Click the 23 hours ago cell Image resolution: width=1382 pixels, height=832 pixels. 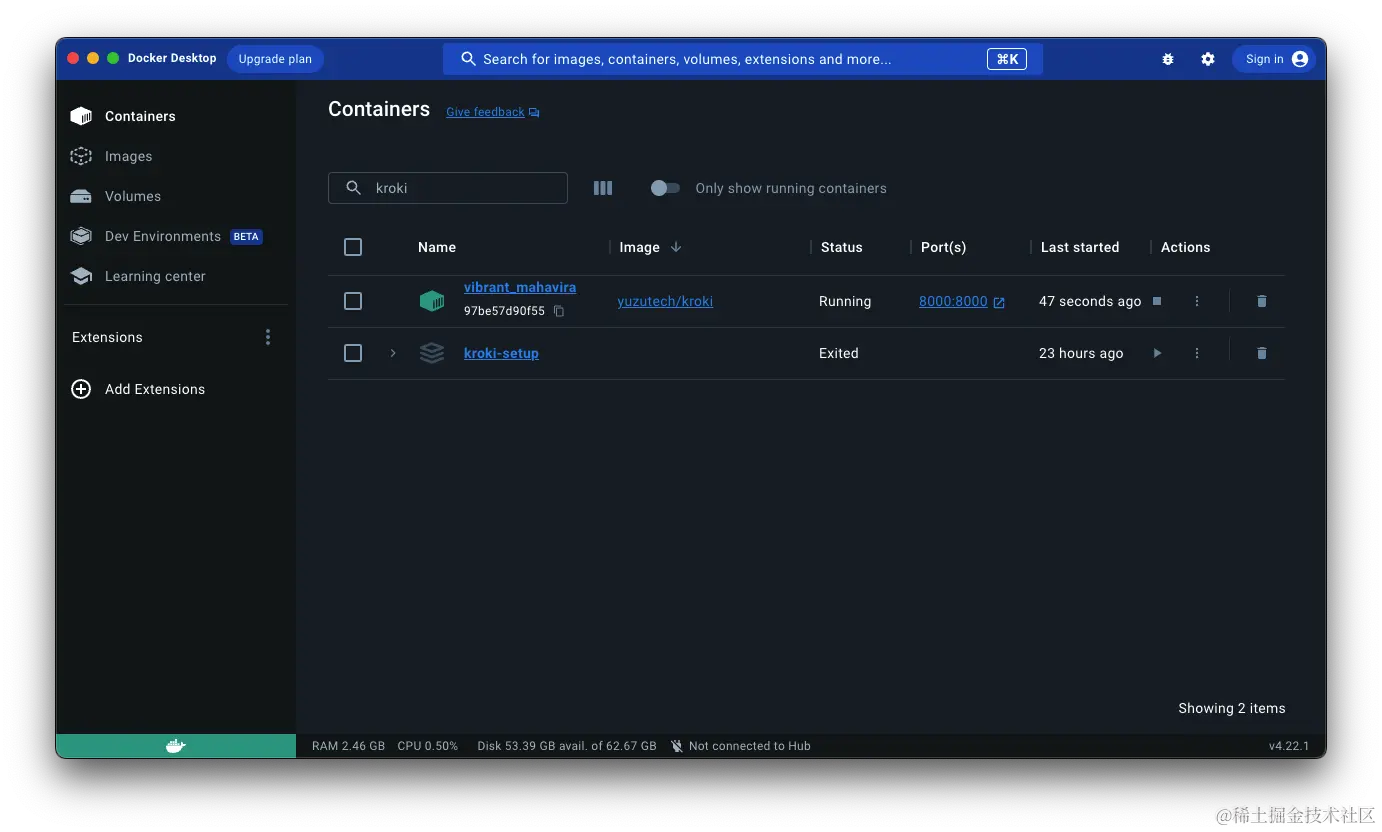(1081, 353)
